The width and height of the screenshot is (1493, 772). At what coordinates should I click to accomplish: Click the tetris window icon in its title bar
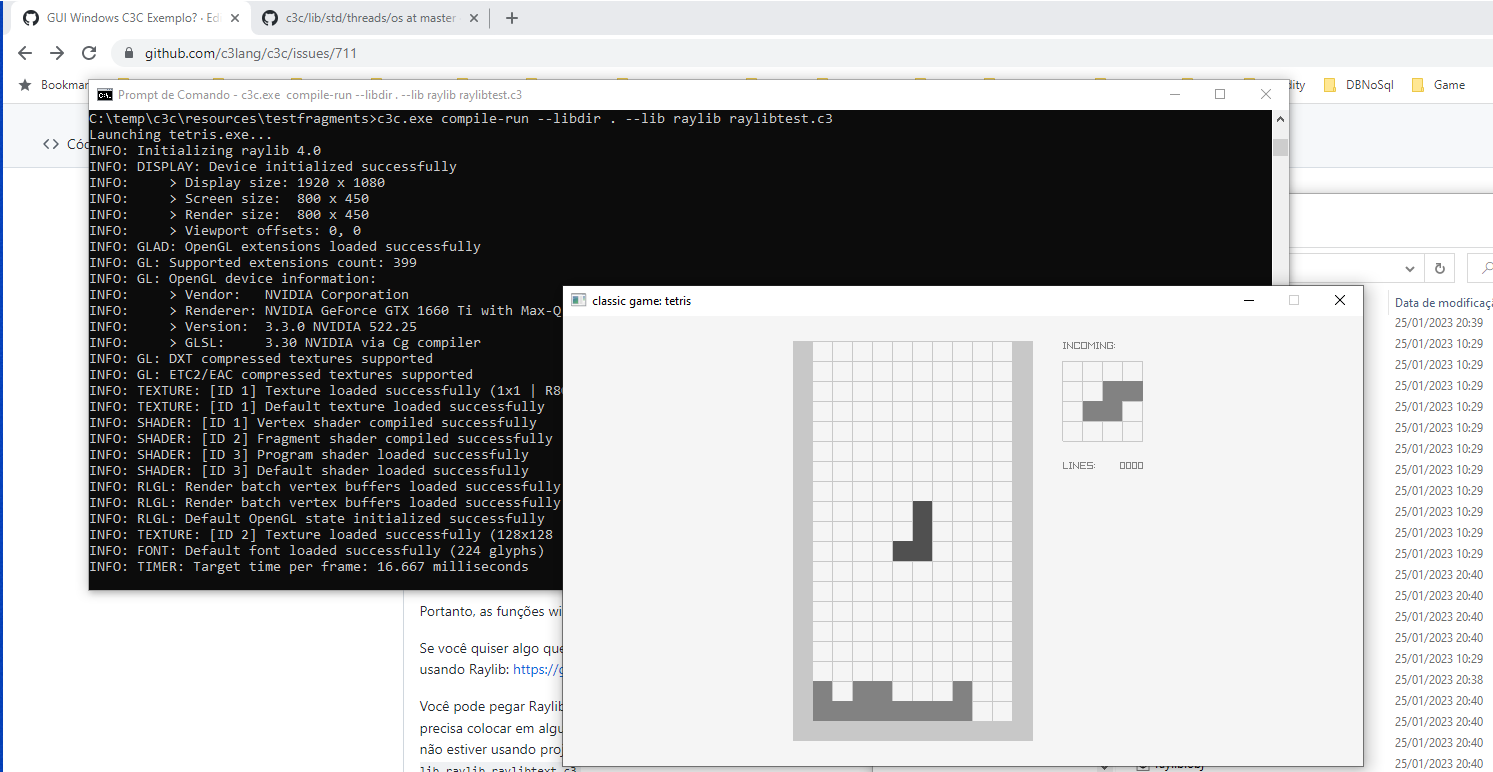tap(578, 300)
